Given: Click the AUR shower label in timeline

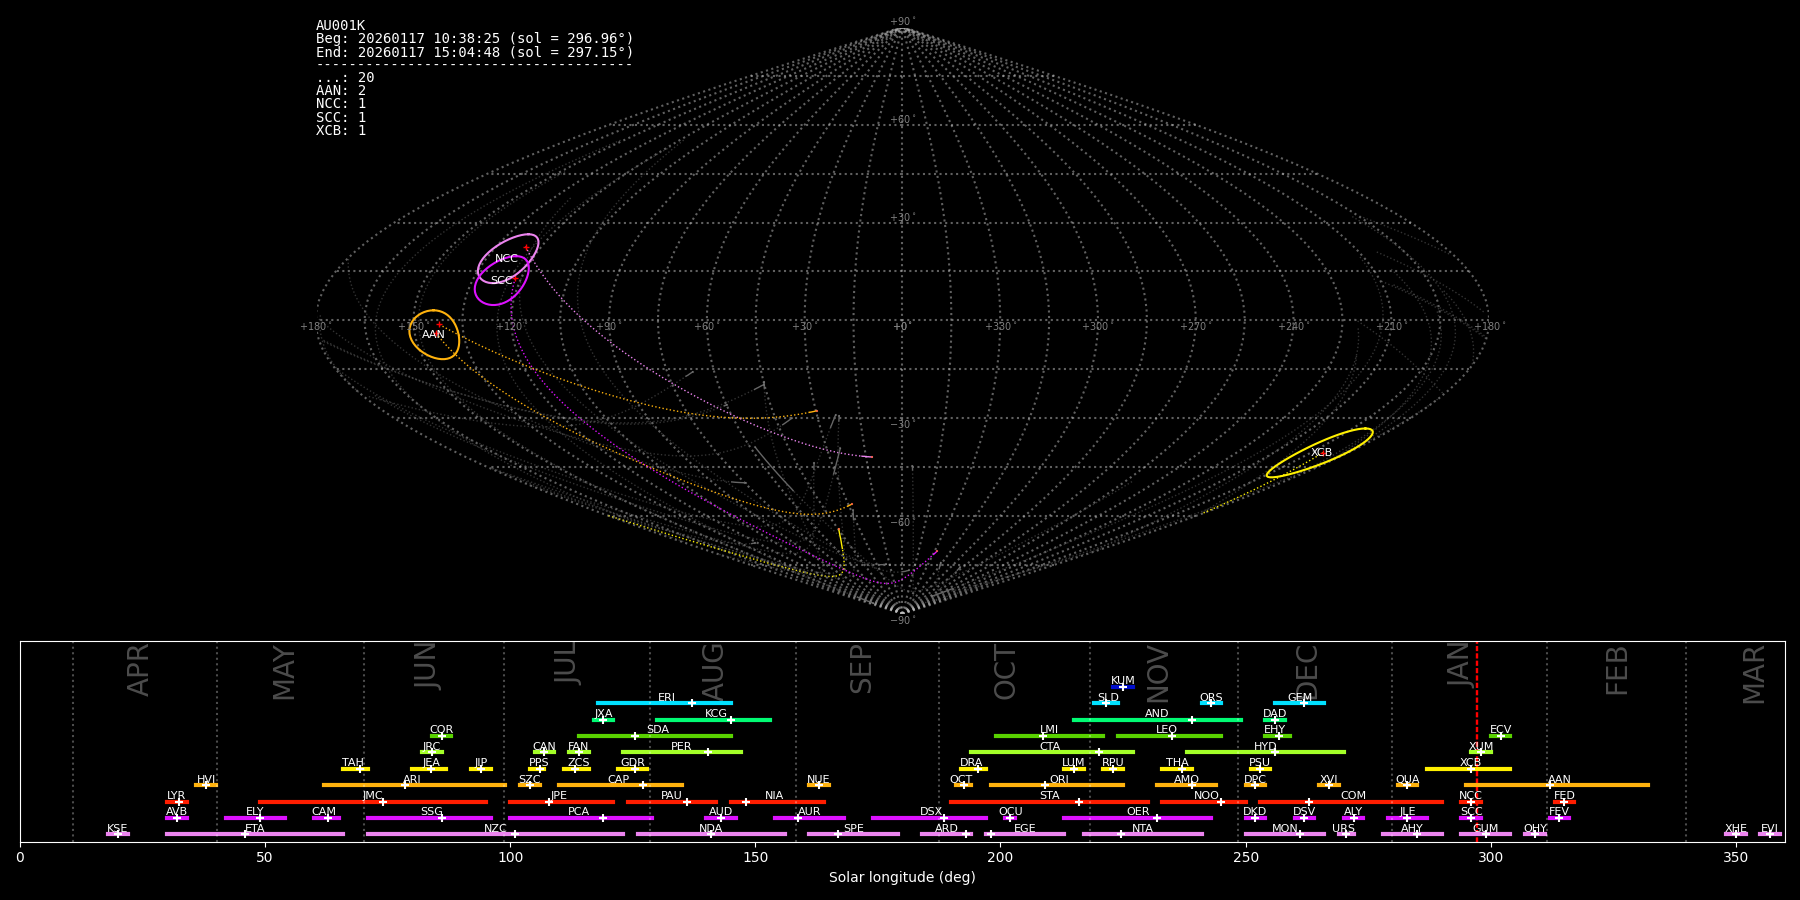Looking at the screenshot, I should pos(809,812).
